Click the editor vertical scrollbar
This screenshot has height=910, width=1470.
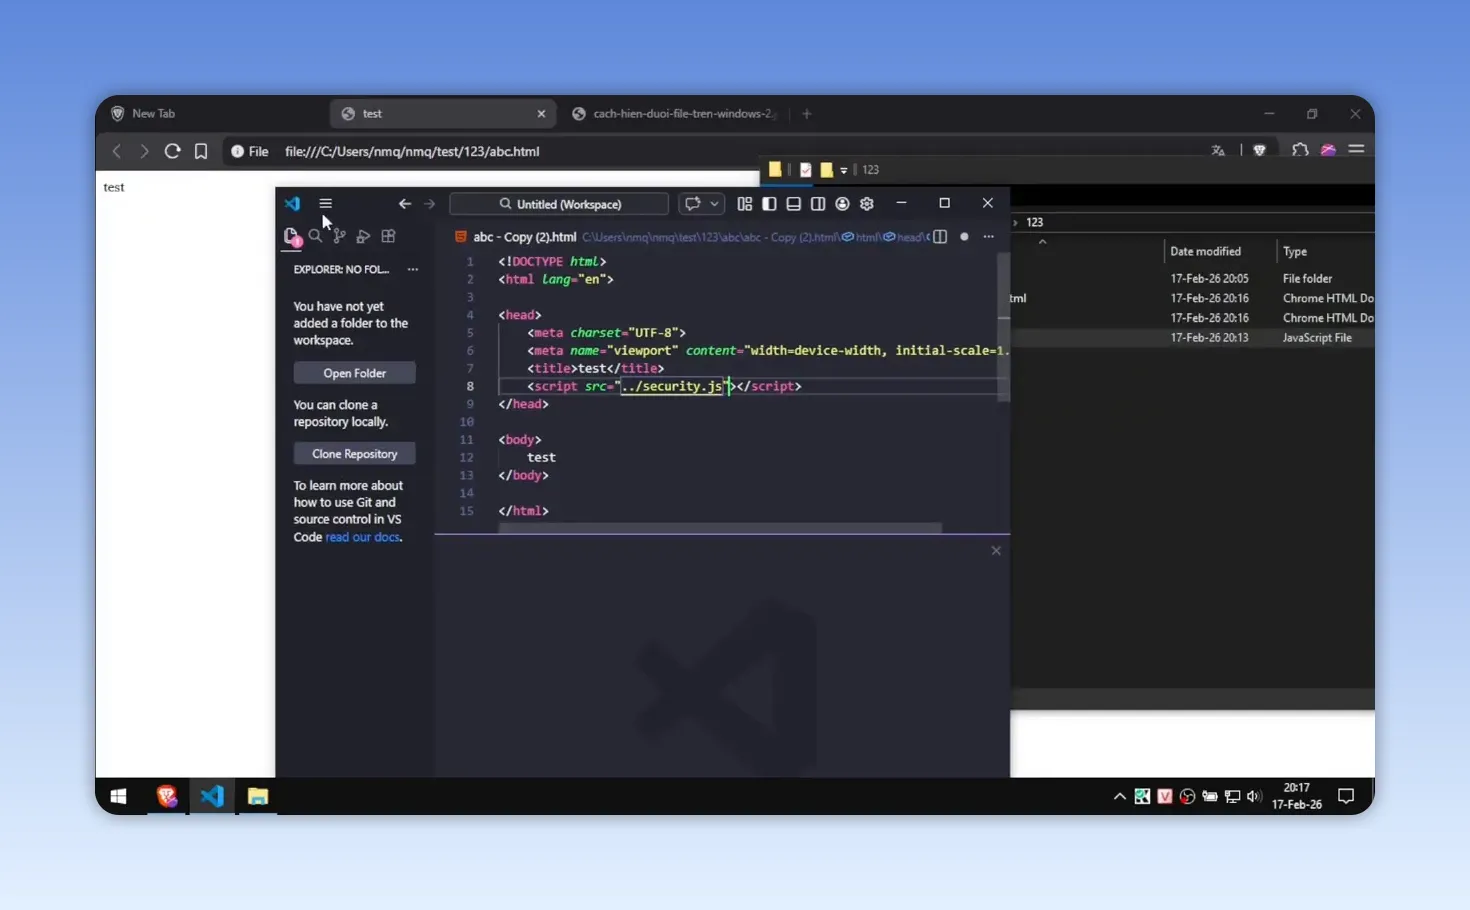pyautogui.click(x=1003, y=325)
